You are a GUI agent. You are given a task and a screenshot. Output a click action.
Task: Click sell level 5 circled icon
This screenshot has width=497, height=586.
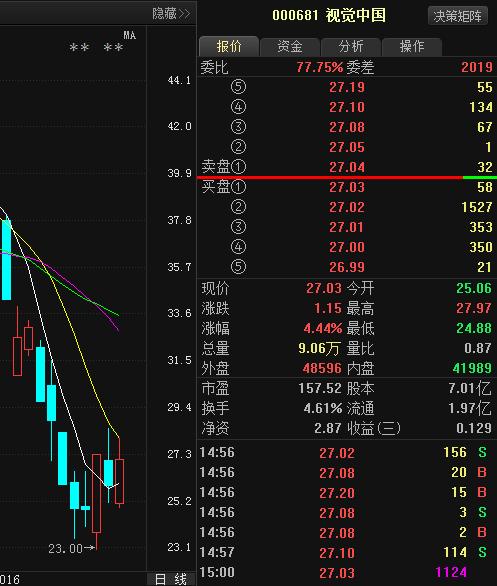click(x=238, y=87)
